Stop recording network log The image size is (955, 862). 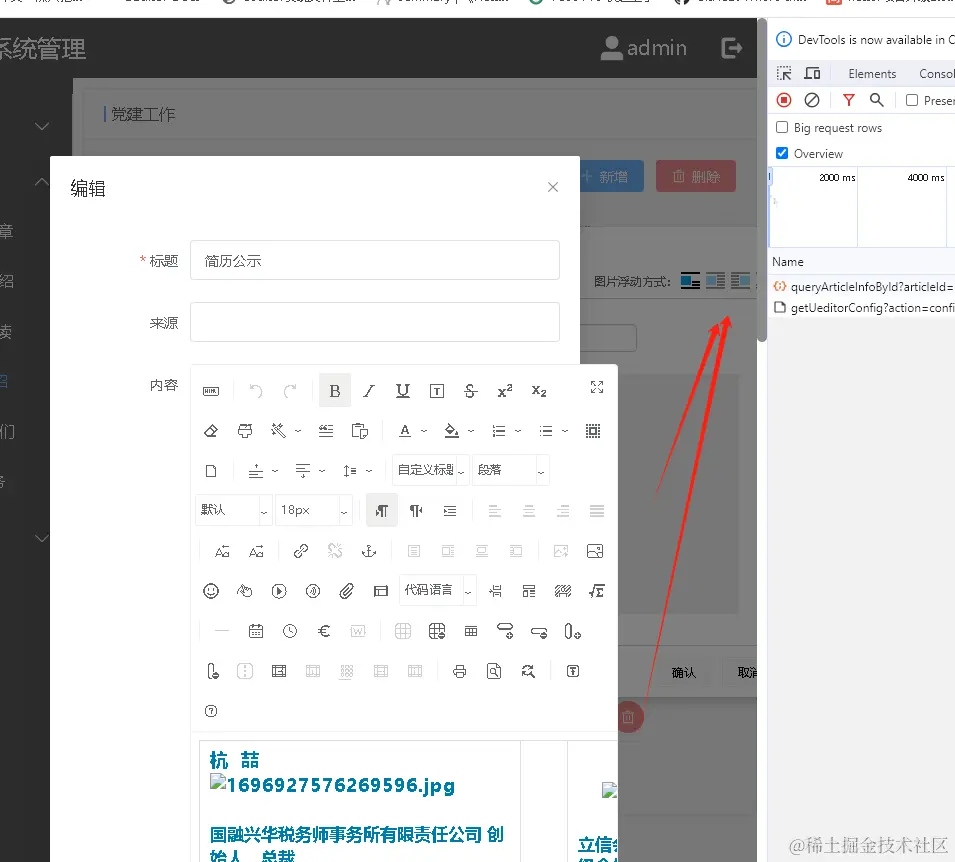[784, 100]
